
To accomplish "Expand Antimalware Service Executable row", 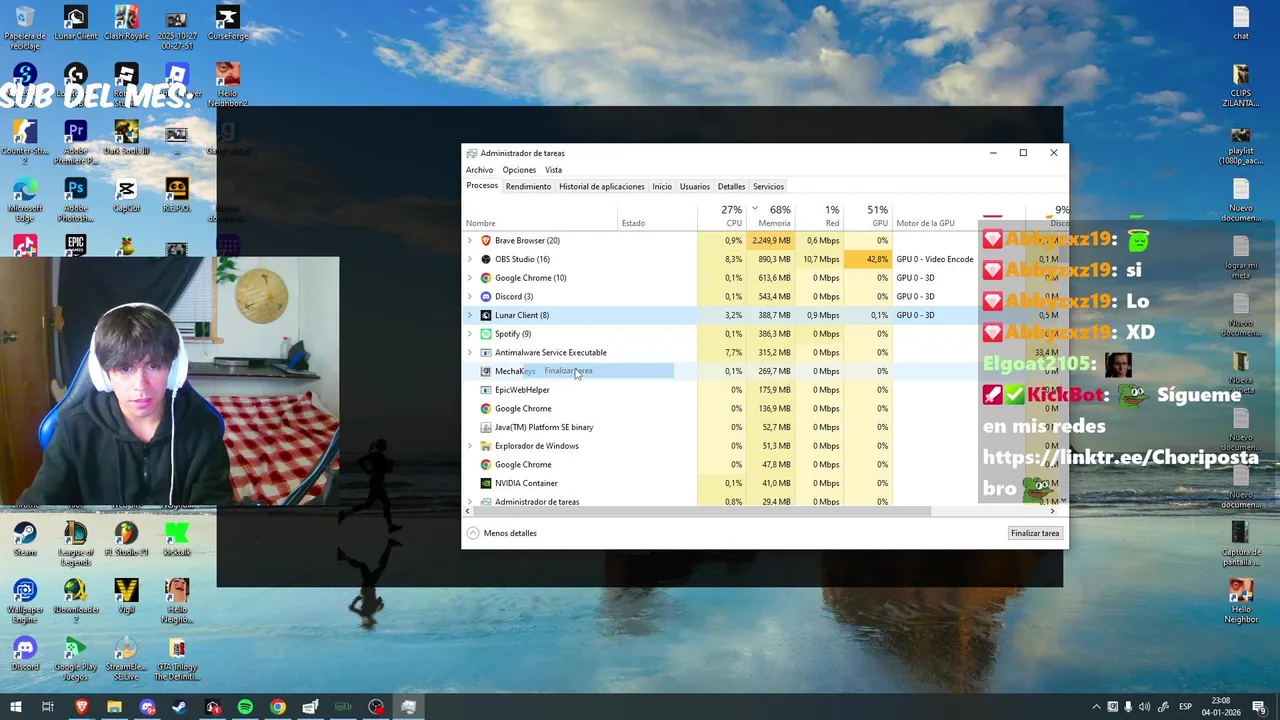I will (469, 353).
